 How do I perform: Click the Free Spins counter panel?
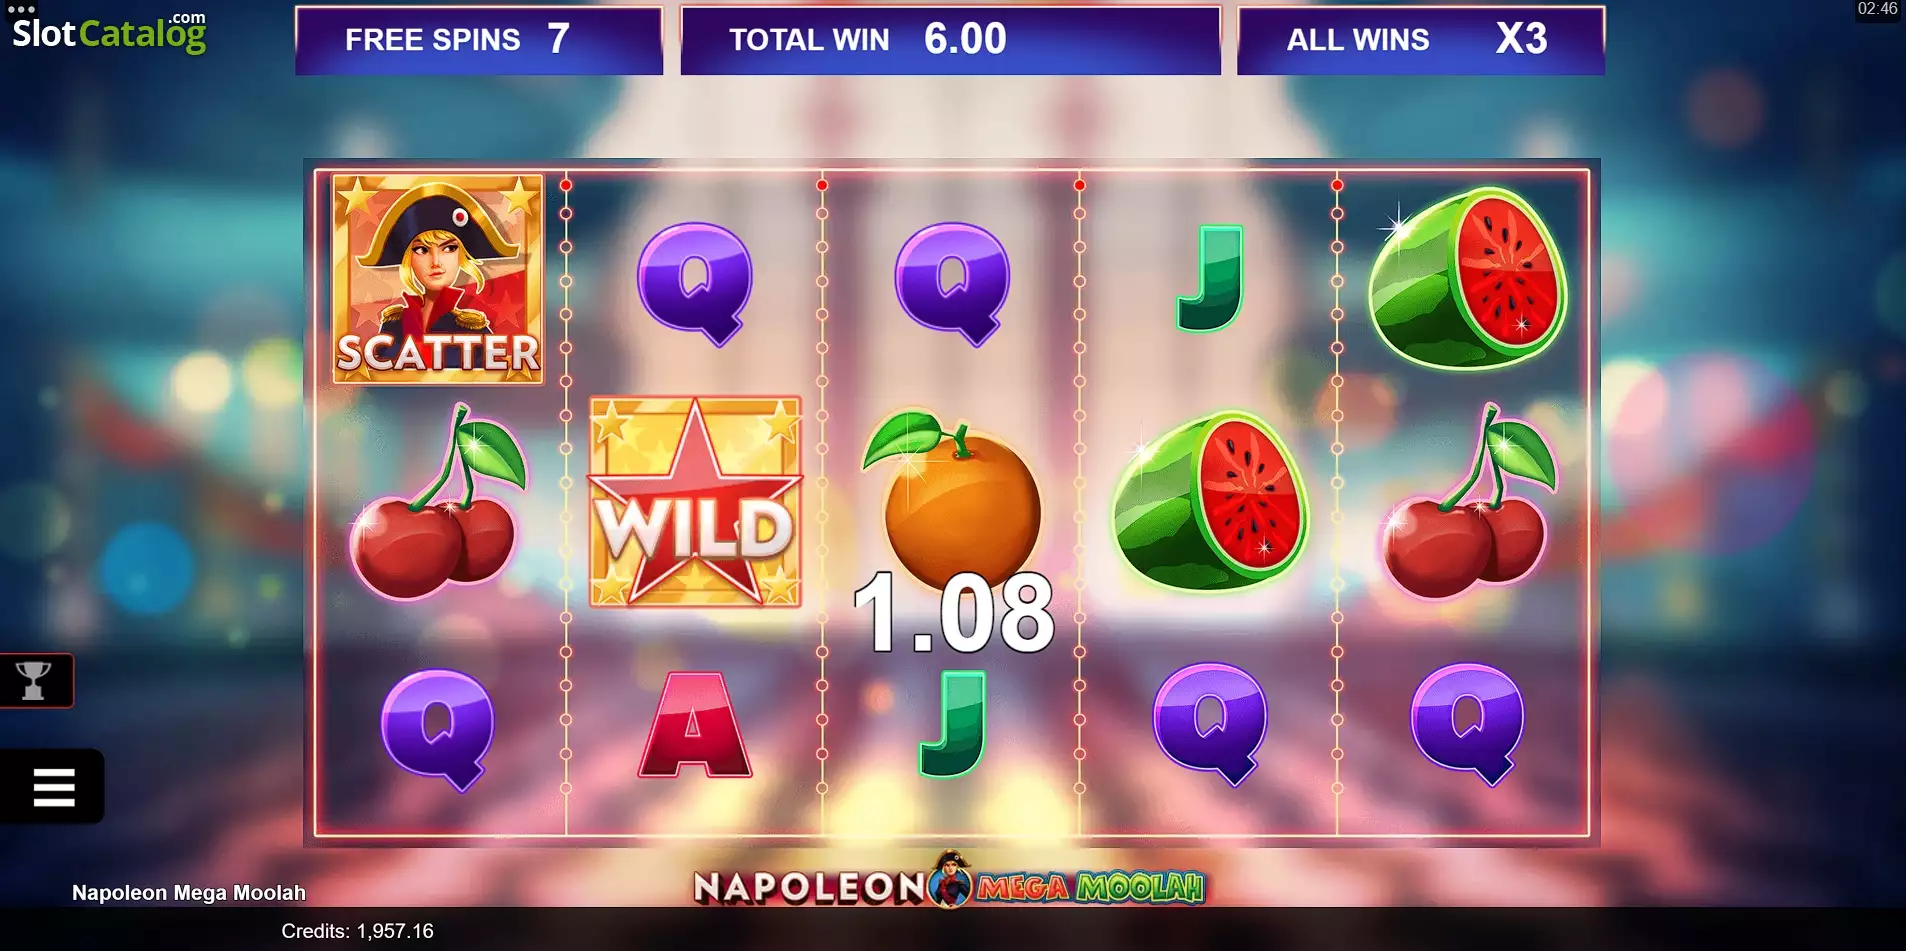(x=479, y=40)
